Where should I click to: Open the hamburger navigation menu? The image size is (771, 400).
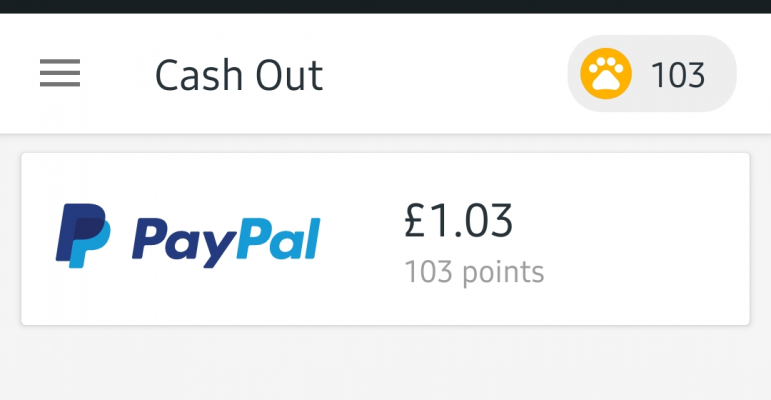(x=60, y=73)
